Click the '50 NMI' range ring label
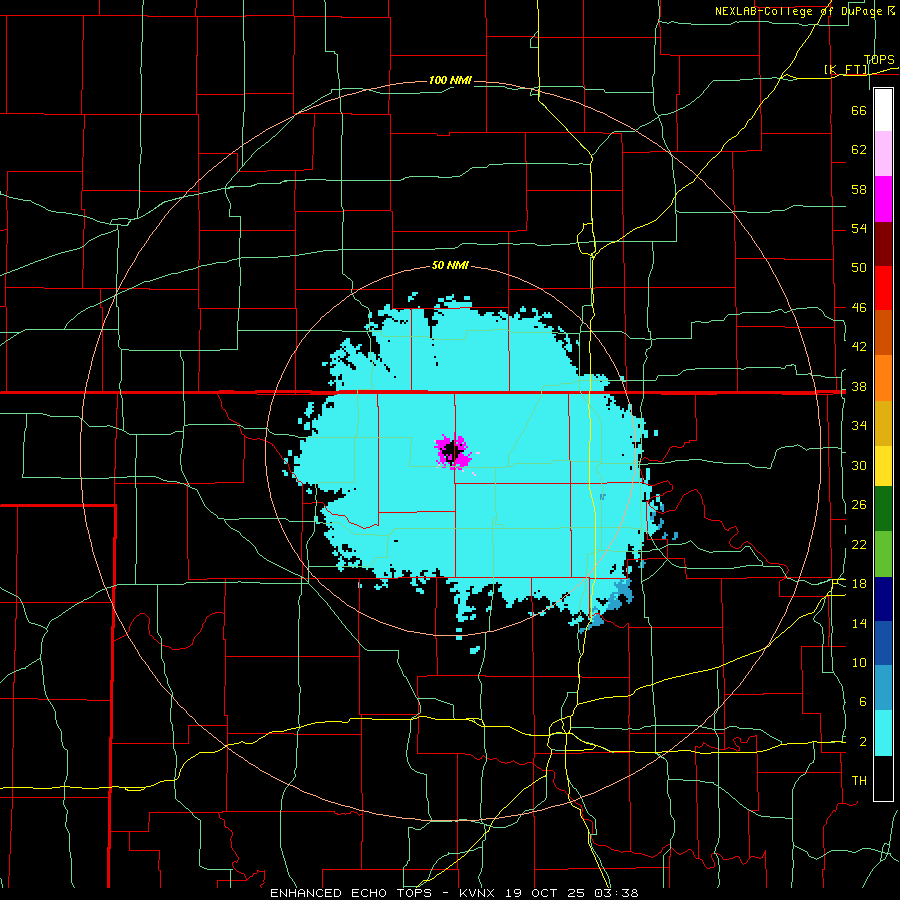Screen dimensions: 900x900 click(x=450, y=265)
